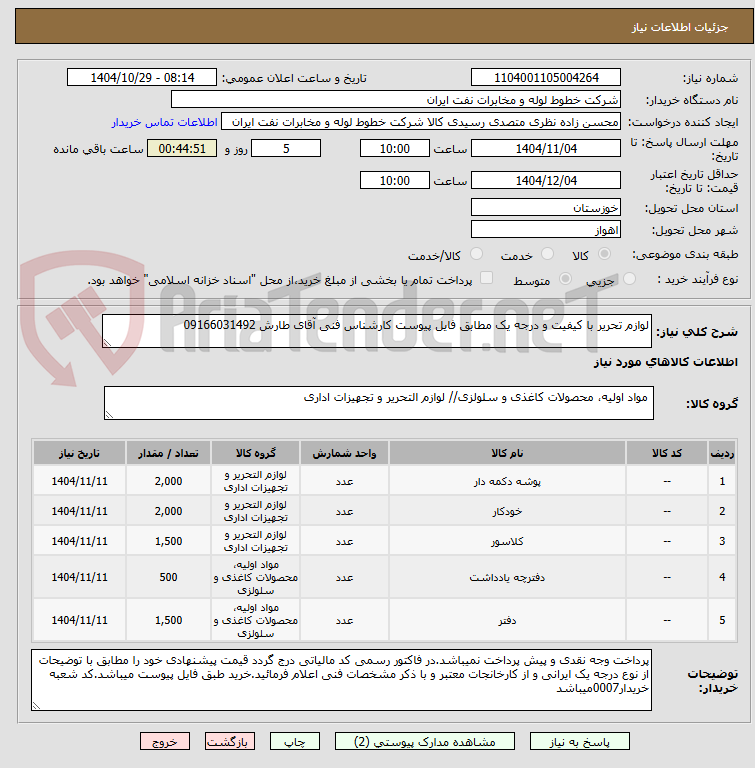Click the item name دفترچه یادداشت

[x=507, y=578]
